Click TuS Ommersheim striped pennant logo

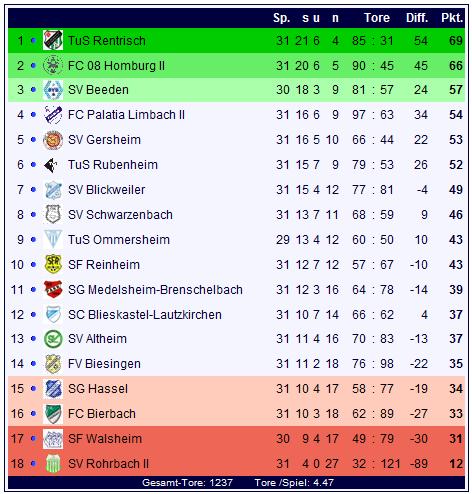[53, 239]
